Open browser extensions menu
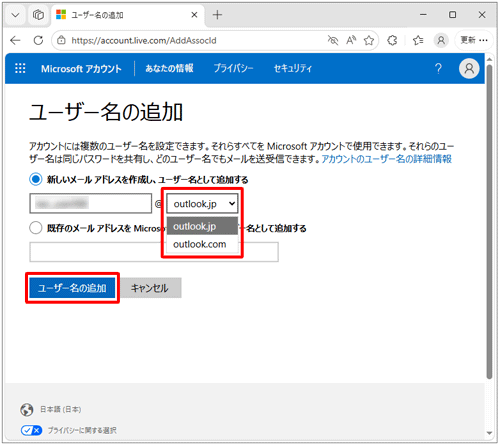This screenshot has width=500, height=447. click(392, 41)
